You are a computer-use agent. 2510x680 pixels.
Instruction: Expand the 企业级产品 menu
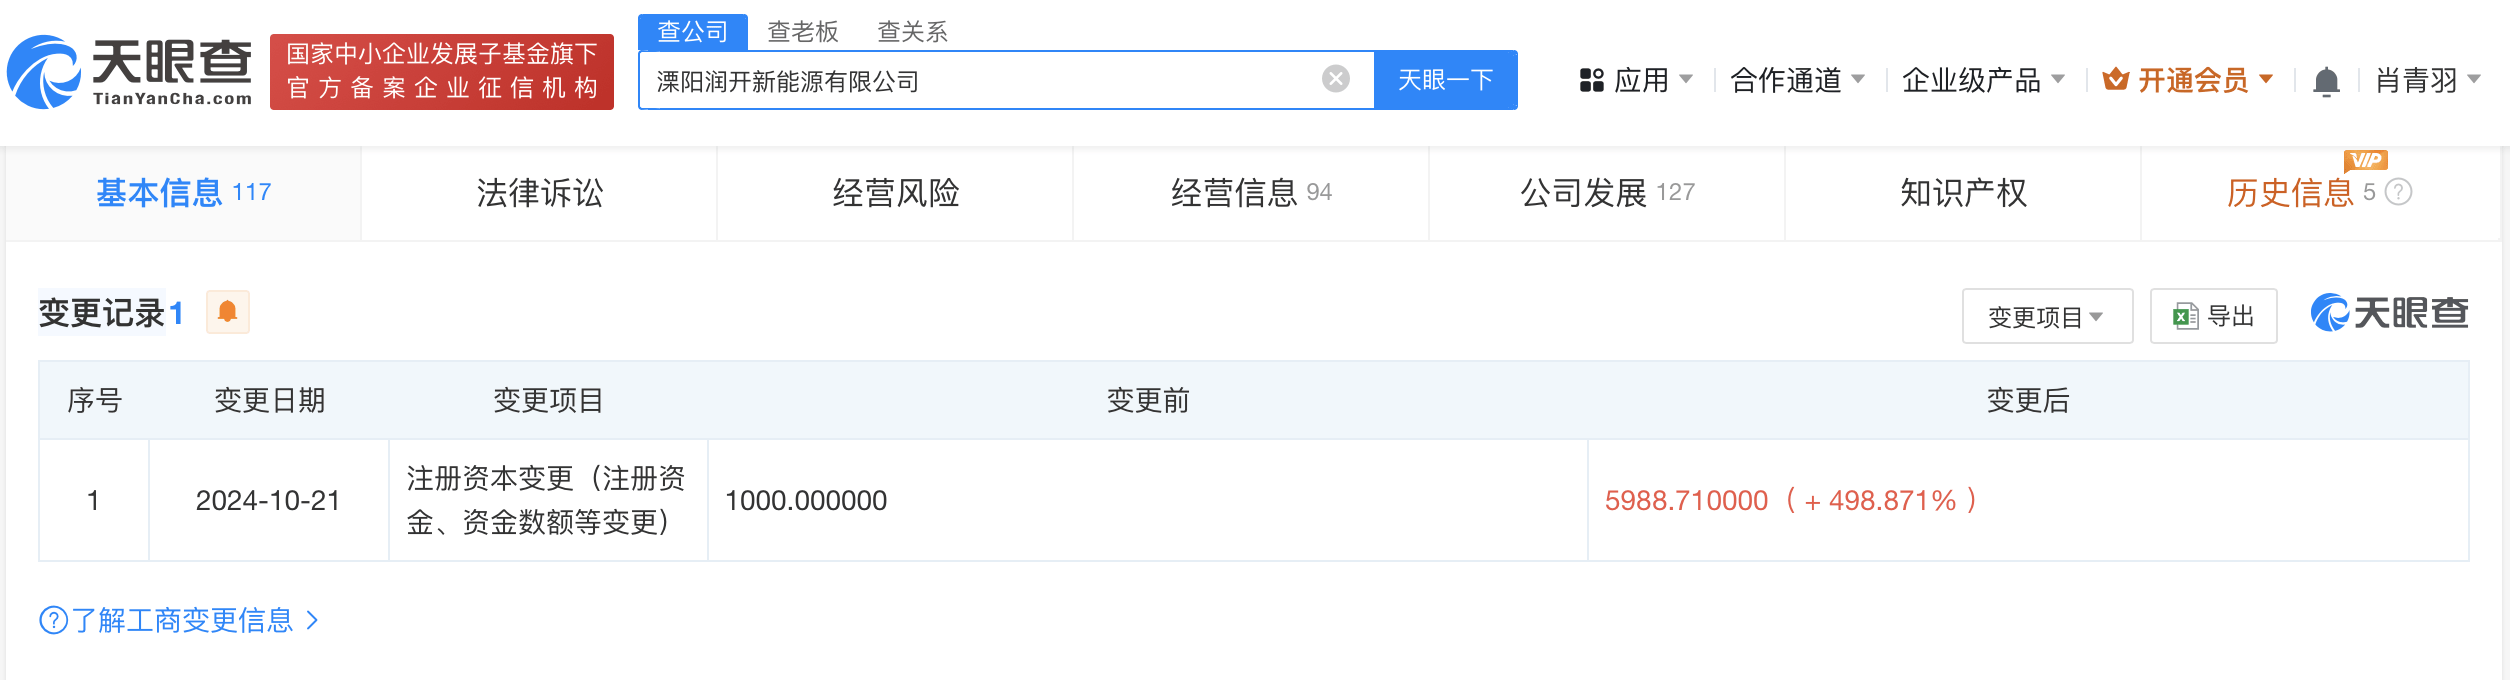click(x=1983, y=80)
